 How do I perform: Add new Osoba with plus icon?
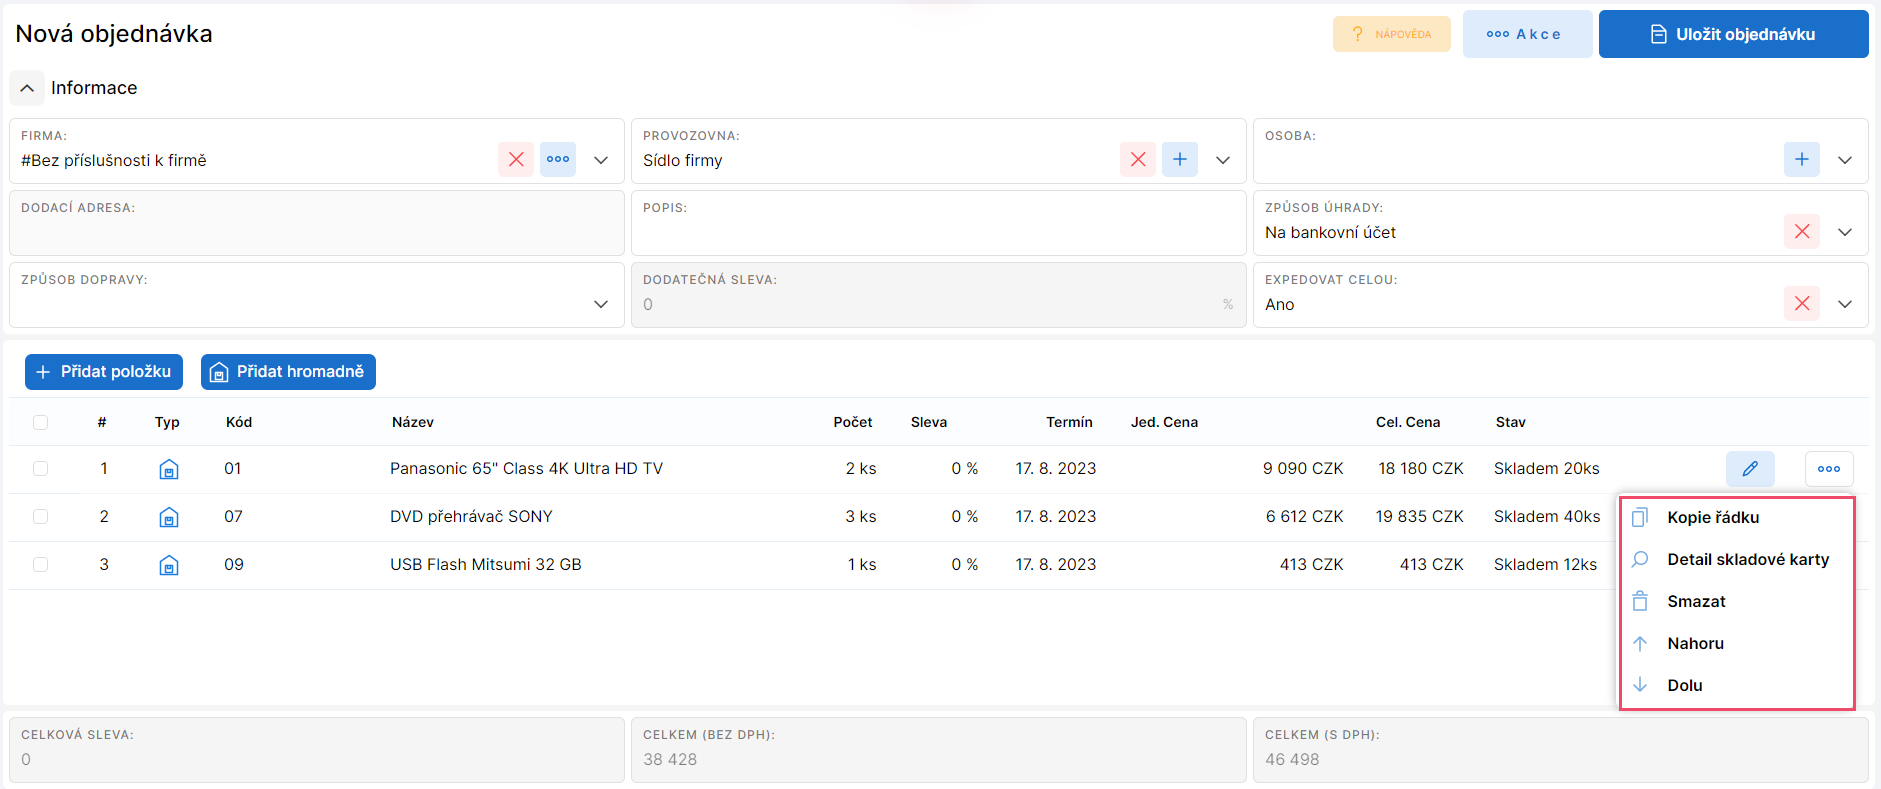(x=1802, y=159)
